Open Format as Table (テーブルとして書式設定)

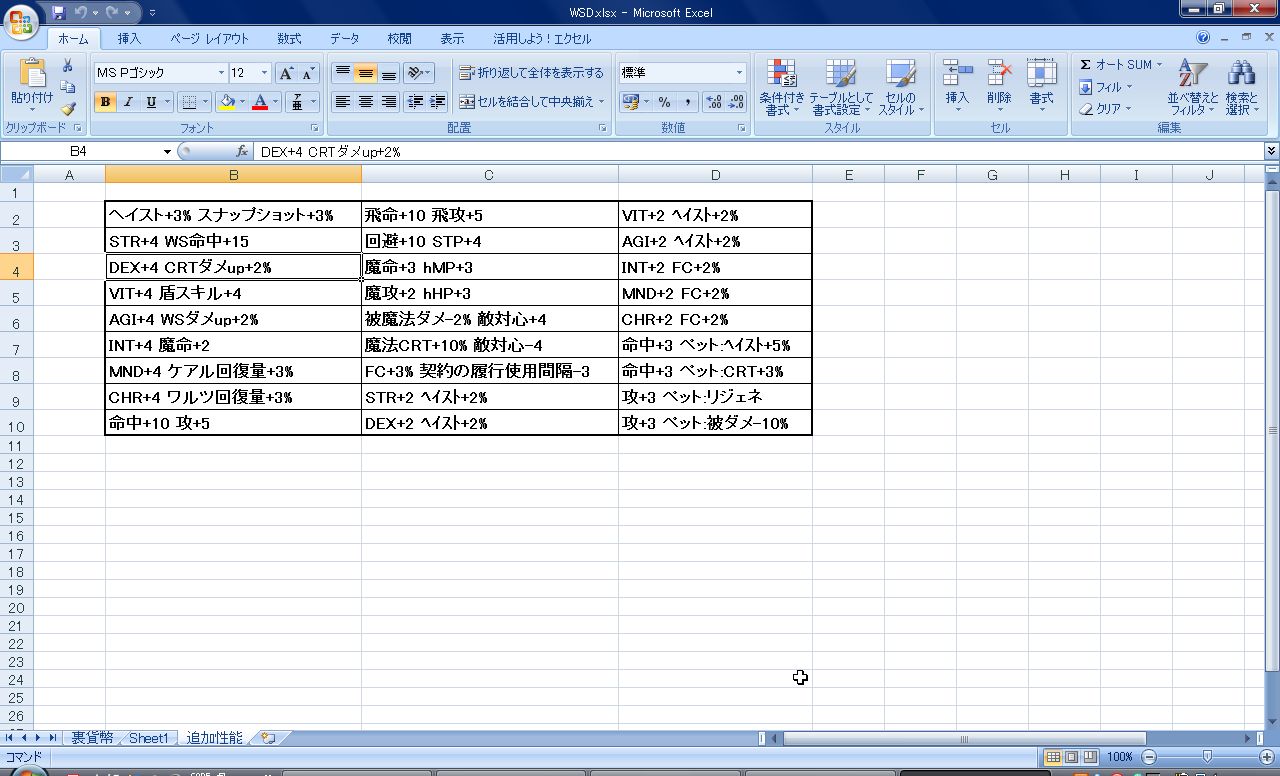[x=841, y=88]
